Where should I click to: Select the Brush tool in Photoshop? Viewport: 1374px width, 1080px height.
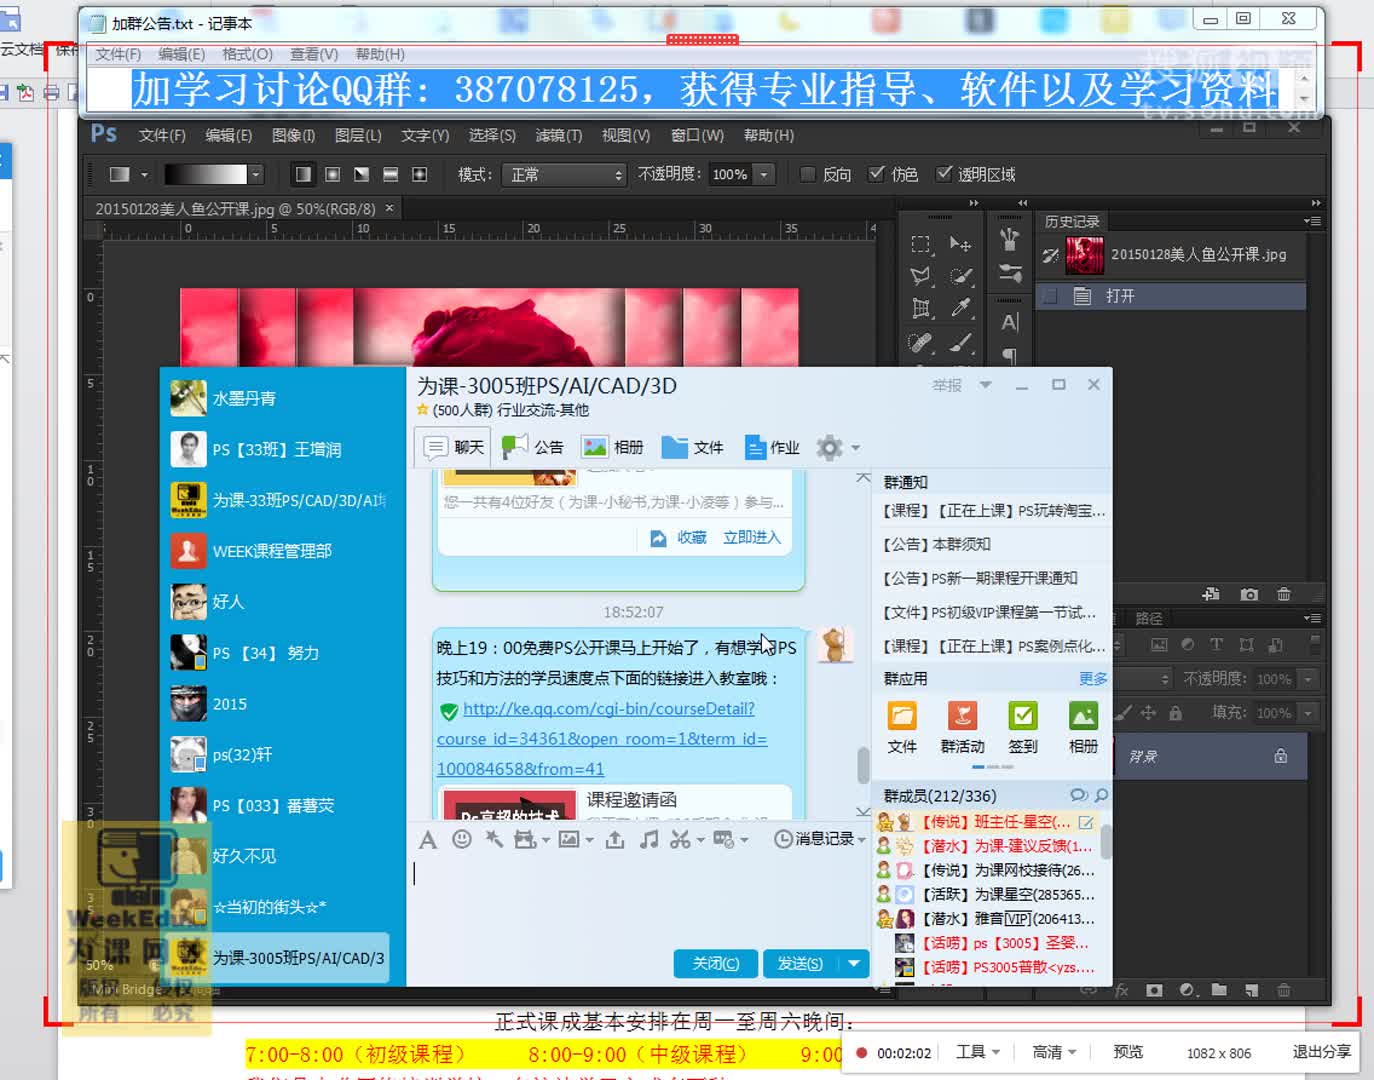click(960, 342)
